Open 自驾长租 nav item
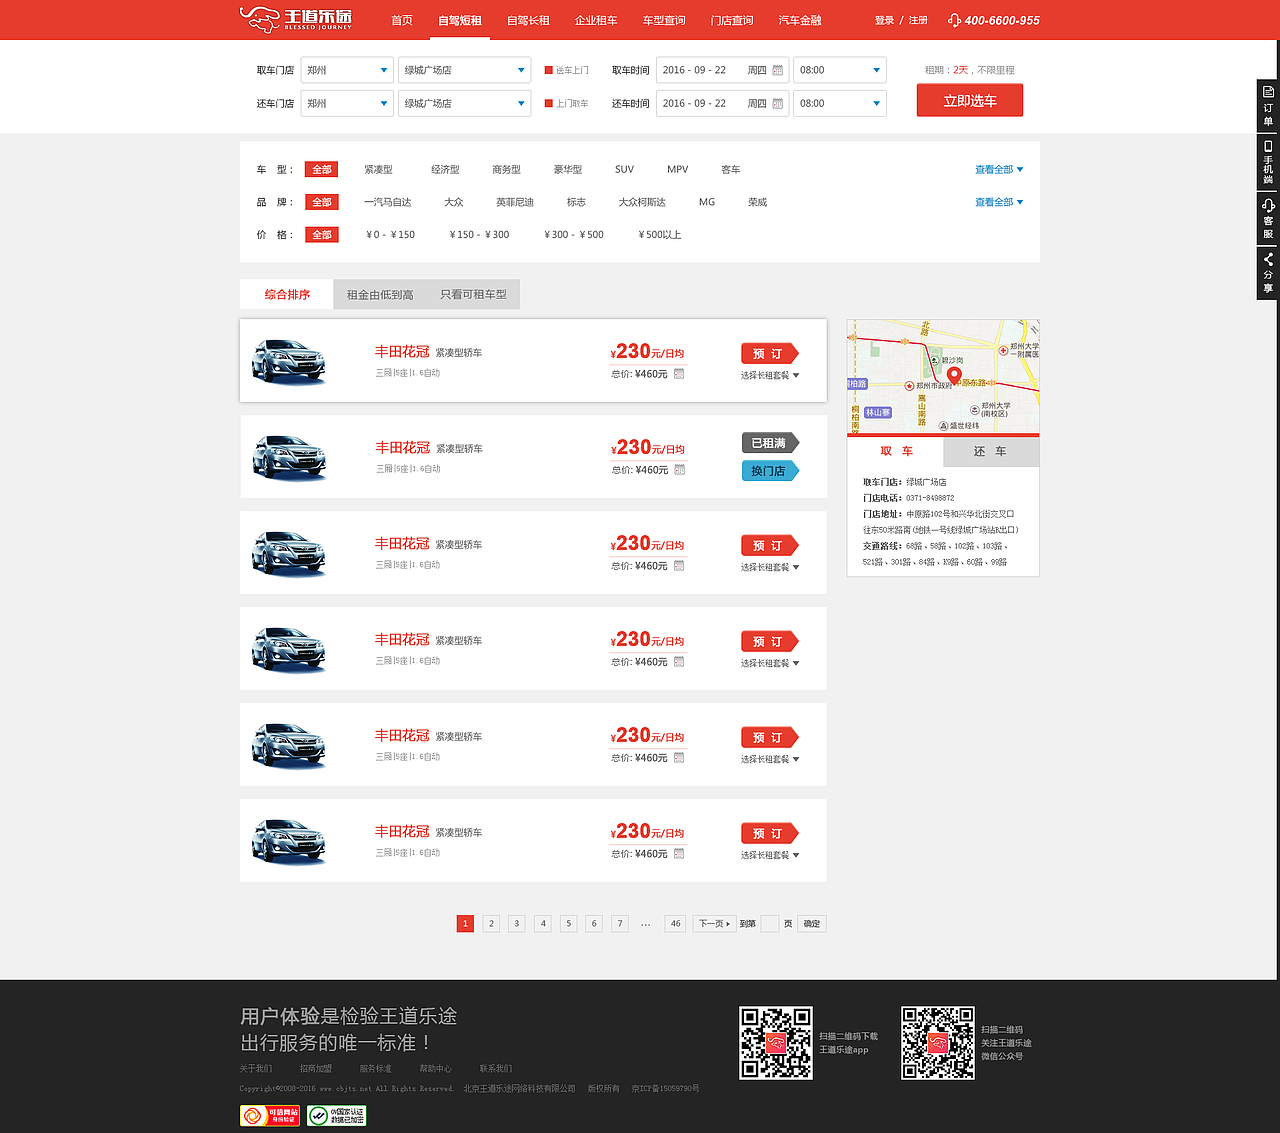 (x=528, y=20)
